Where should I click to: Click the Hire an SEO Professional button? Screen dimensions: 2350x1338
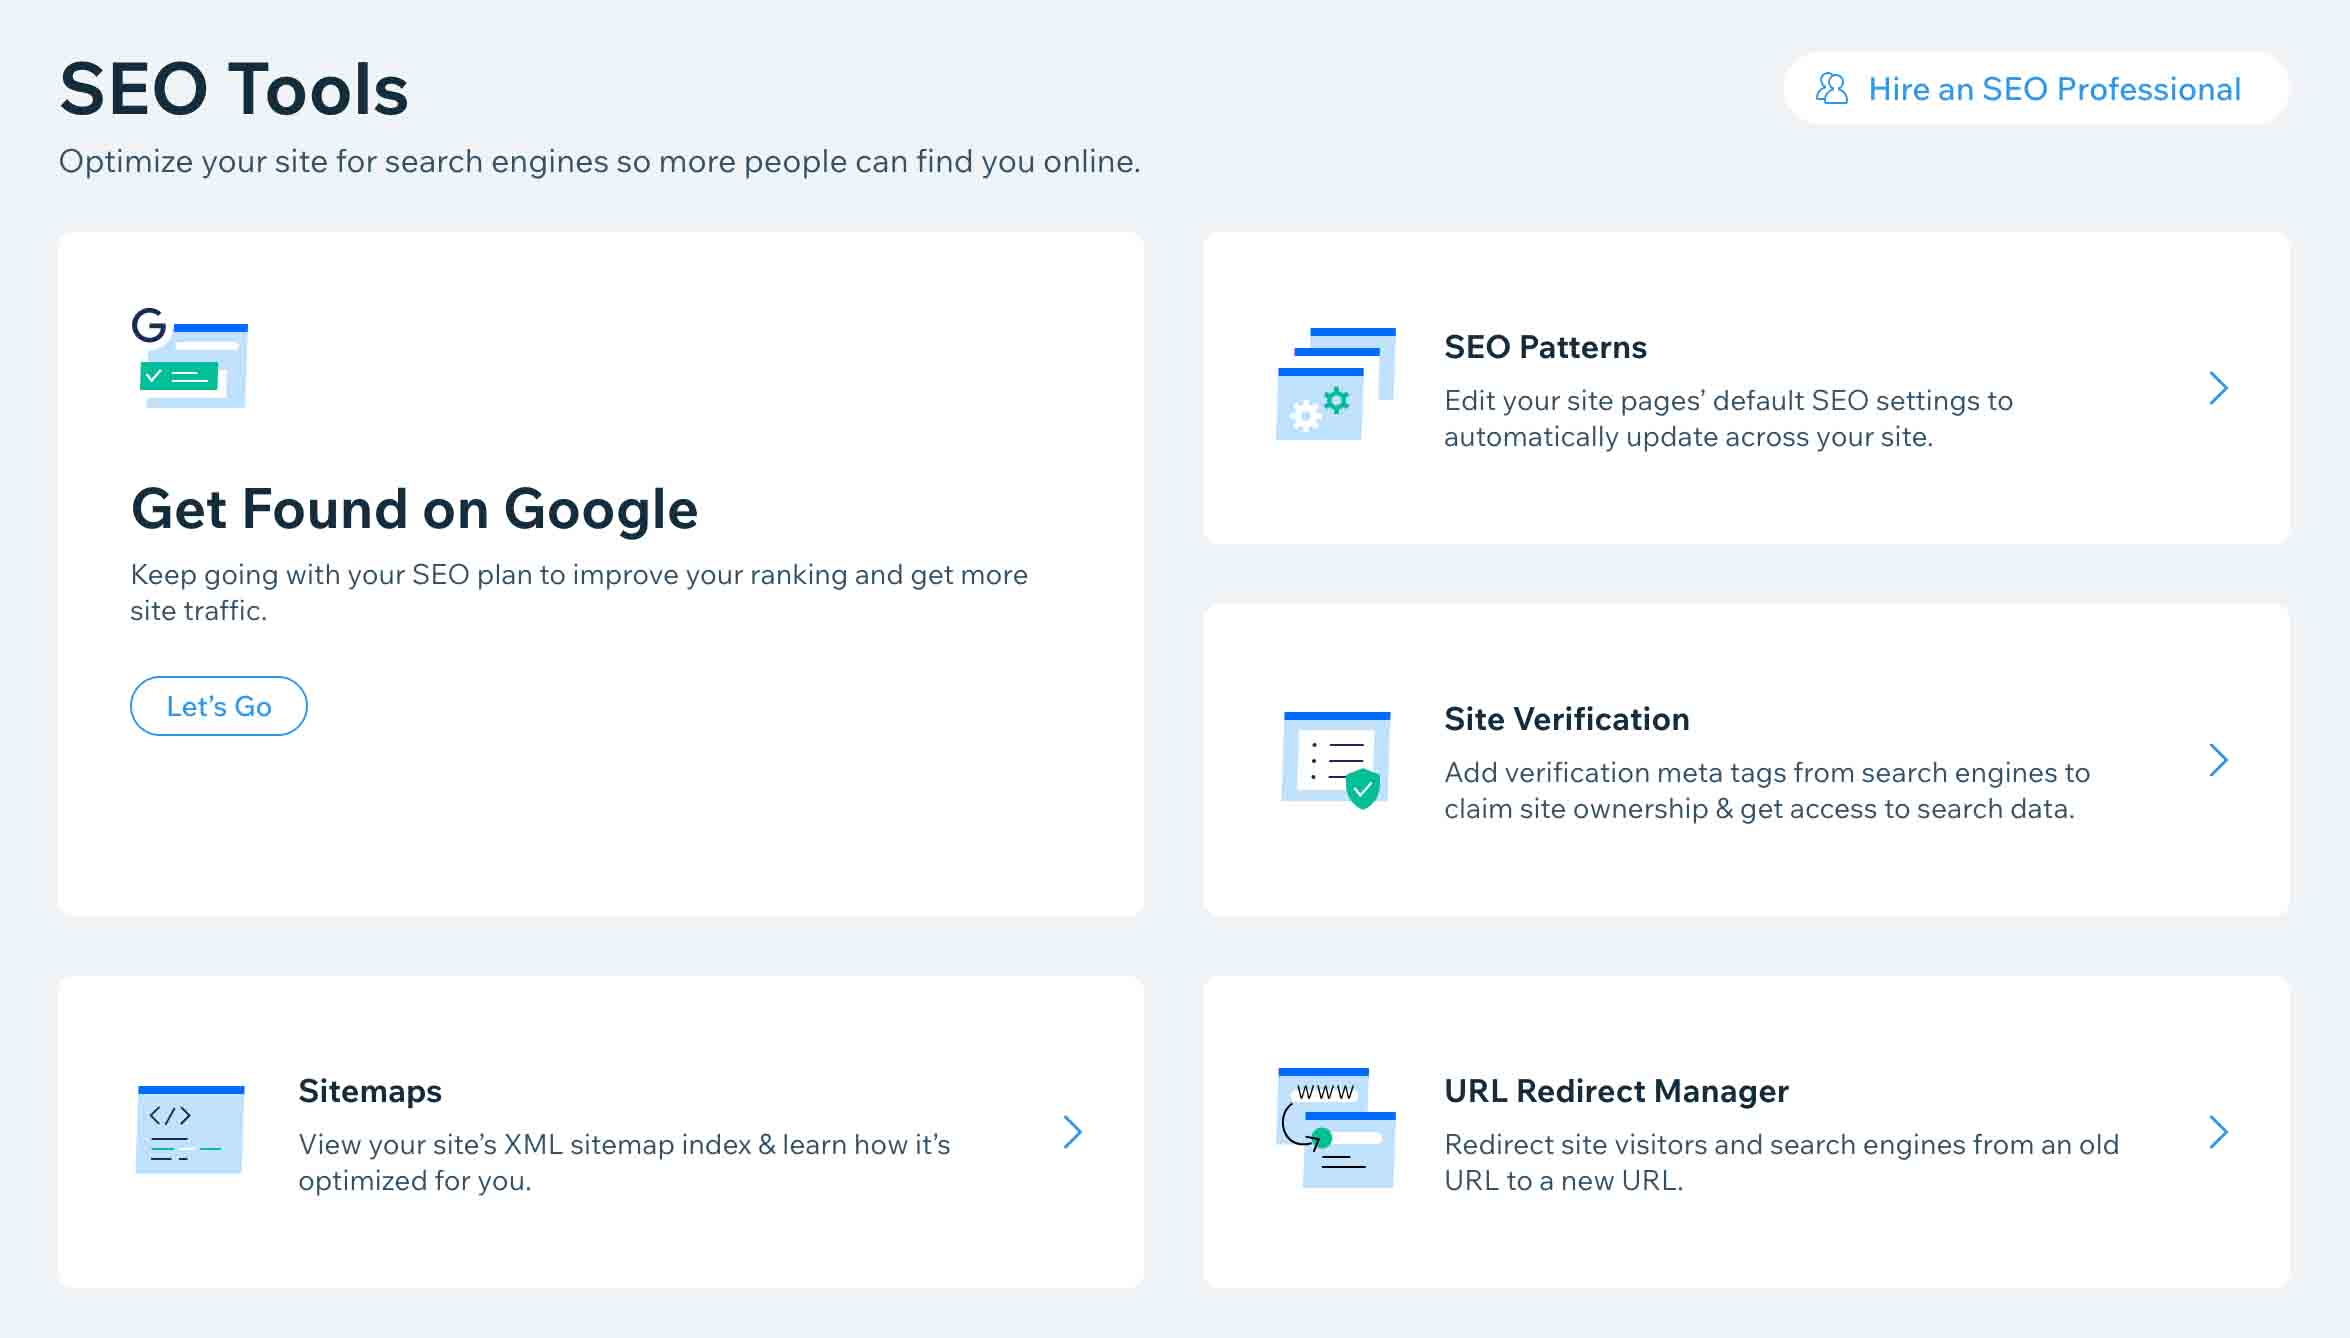tap(2036, 89)
